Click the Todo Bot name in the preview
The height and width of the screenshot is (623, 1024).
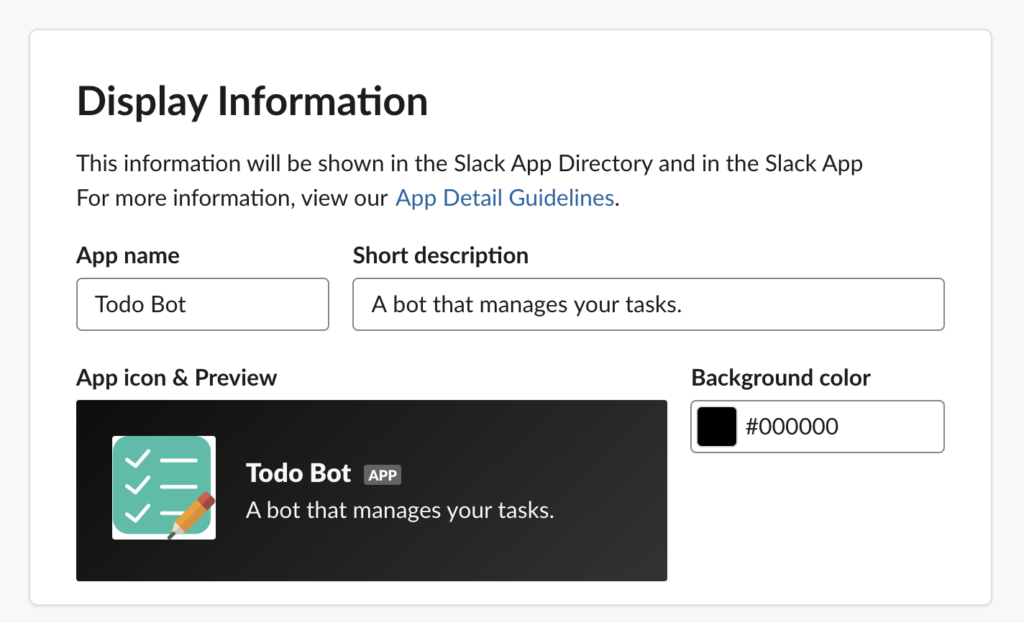(298, 473)
